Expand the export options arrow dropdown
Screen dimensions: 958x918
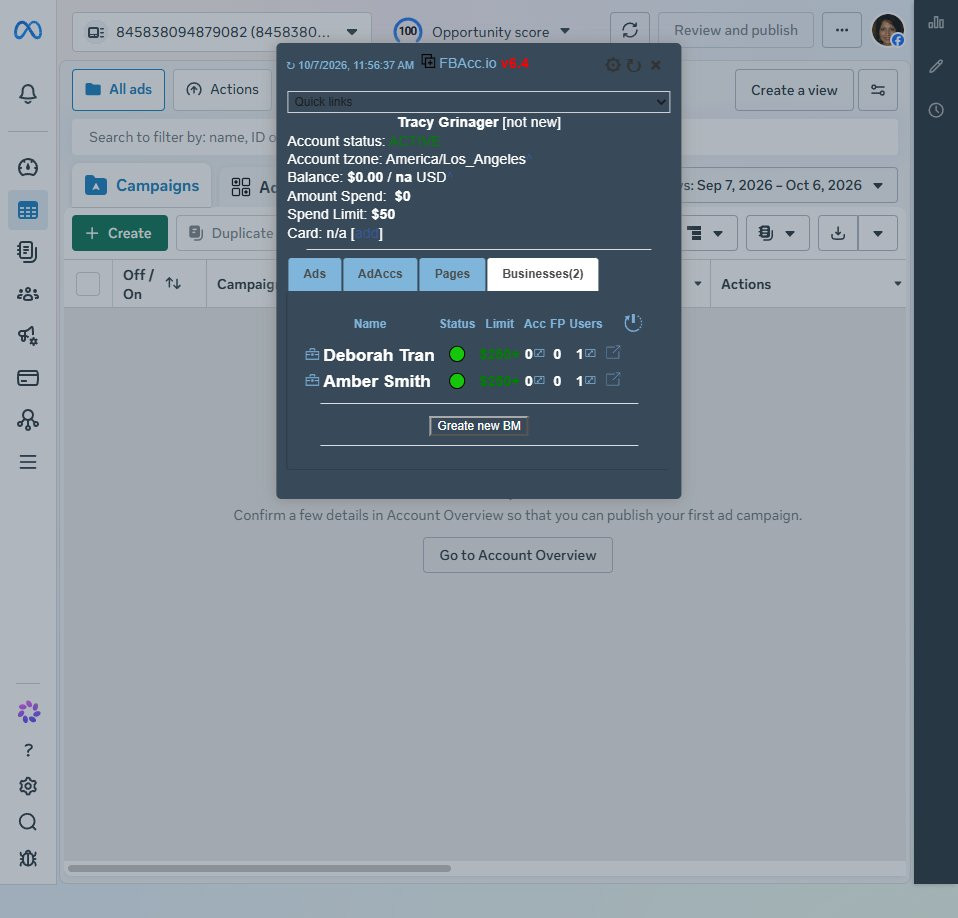(x=878, y=233)
